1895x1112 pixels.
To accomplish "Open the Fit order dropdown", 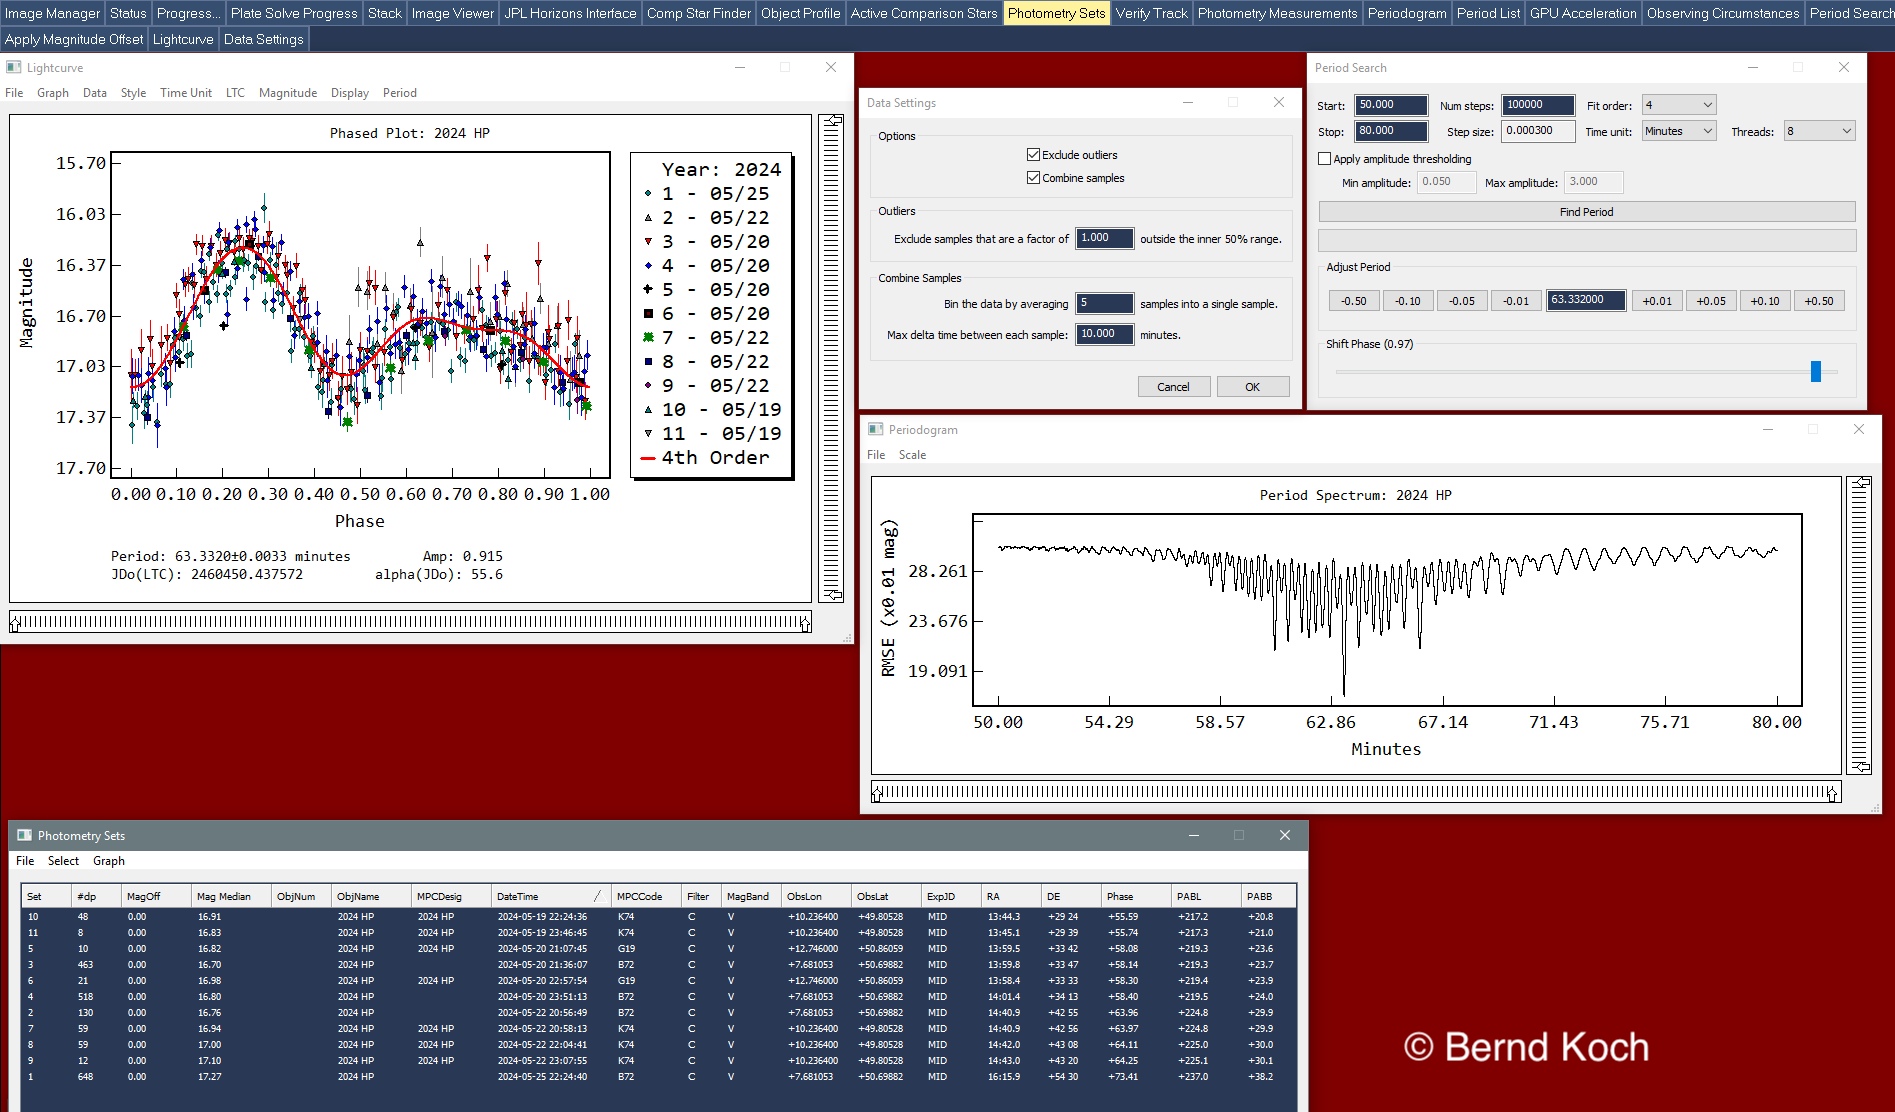I will click(1679, 105).
